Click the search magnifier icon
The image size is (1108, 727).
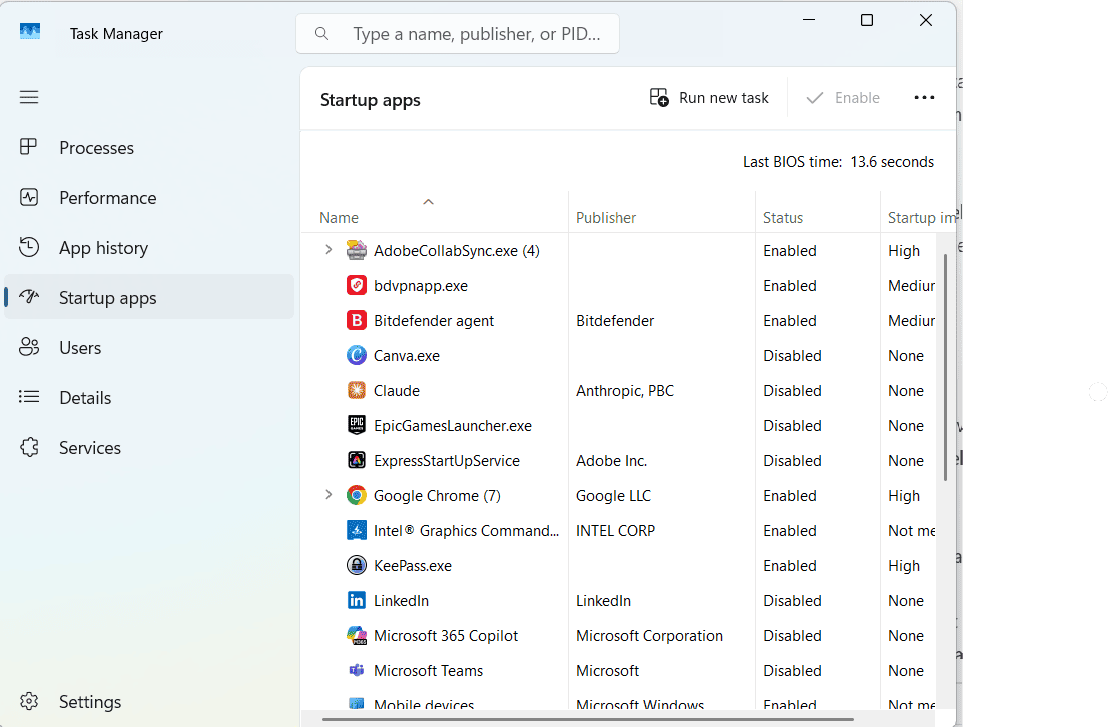click(322, 33)
